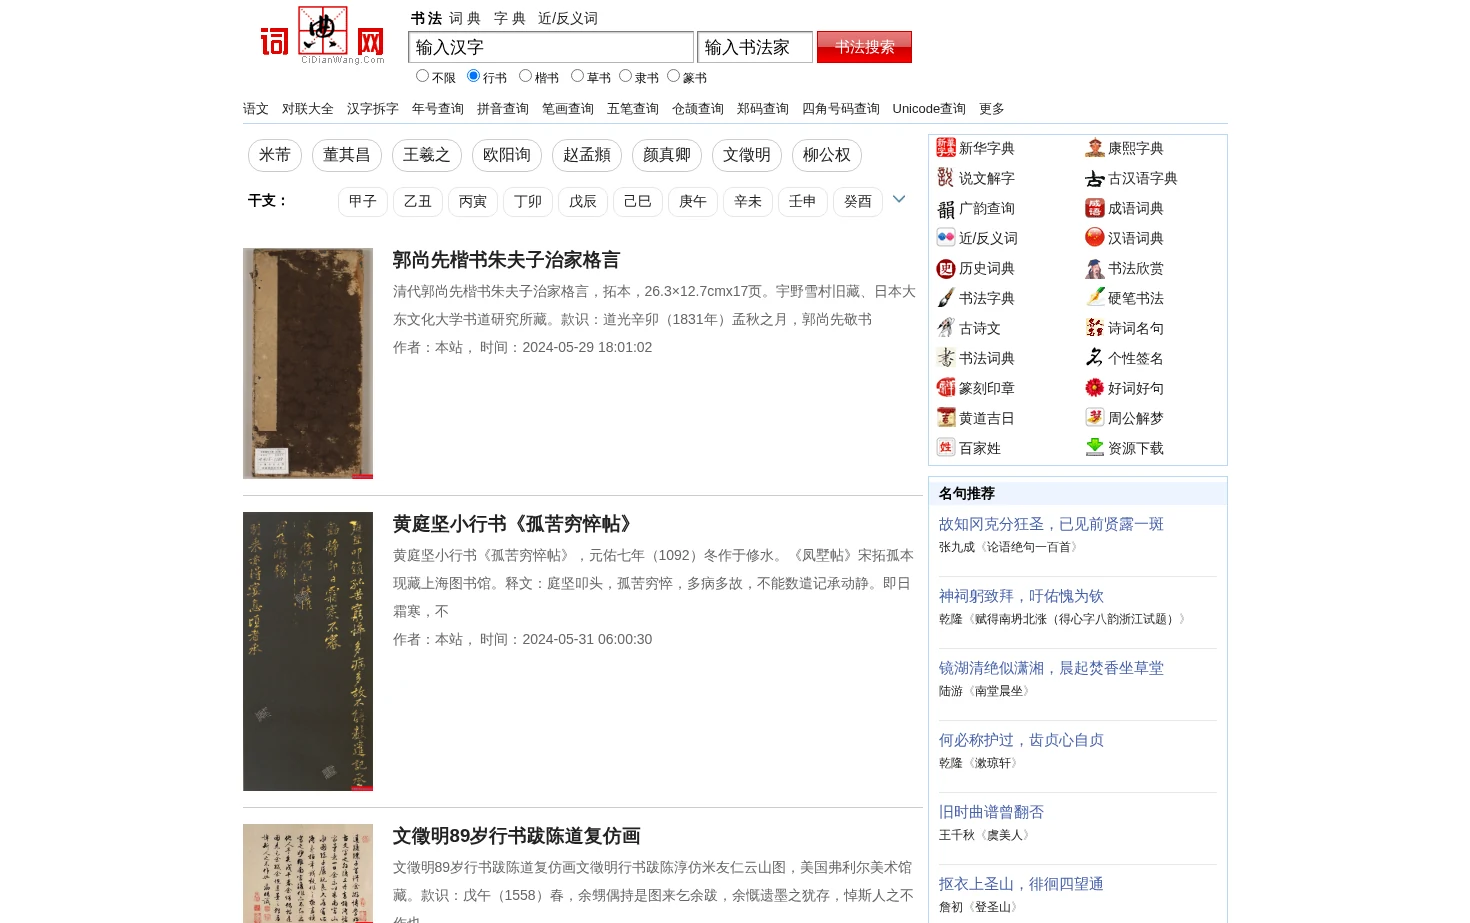Viewport: 1470px width, 923px height.
Task: Select the 隶书 radio button
Action: point(625,76)
